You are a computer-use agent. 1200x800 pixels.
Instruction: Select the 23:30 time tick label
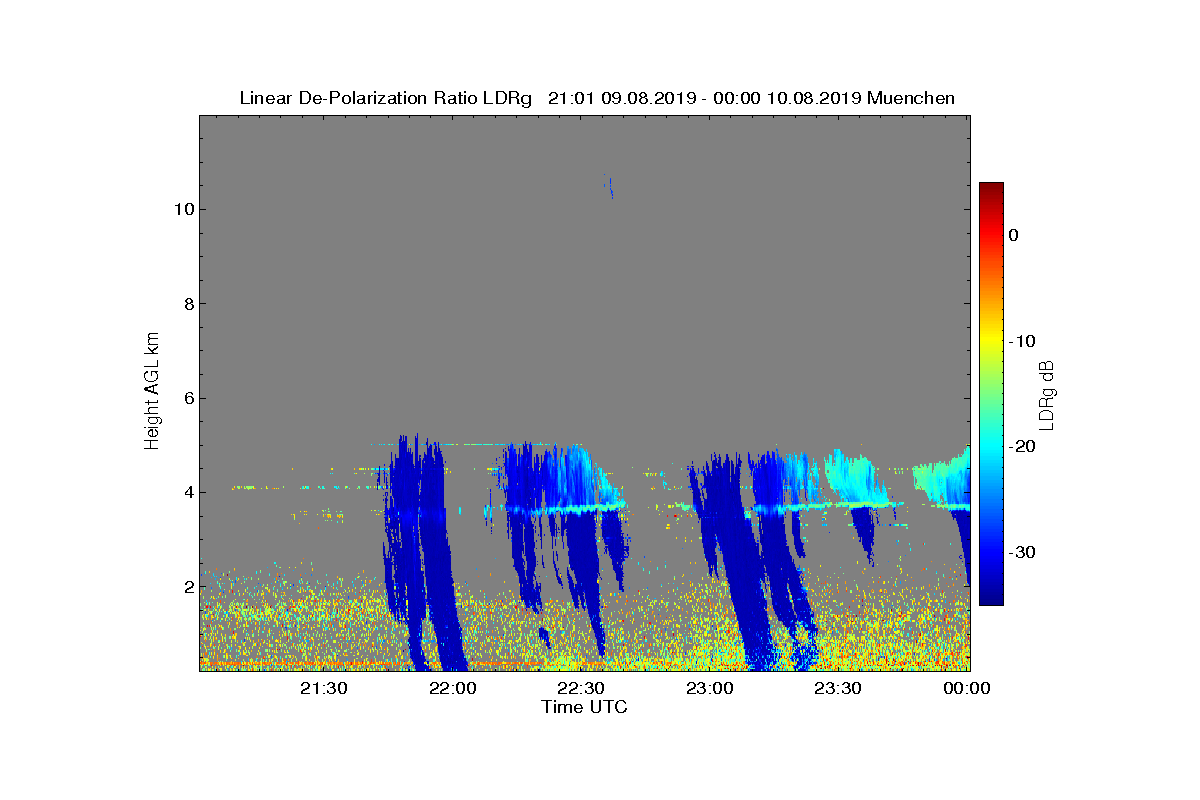click(x=838, y=688)
